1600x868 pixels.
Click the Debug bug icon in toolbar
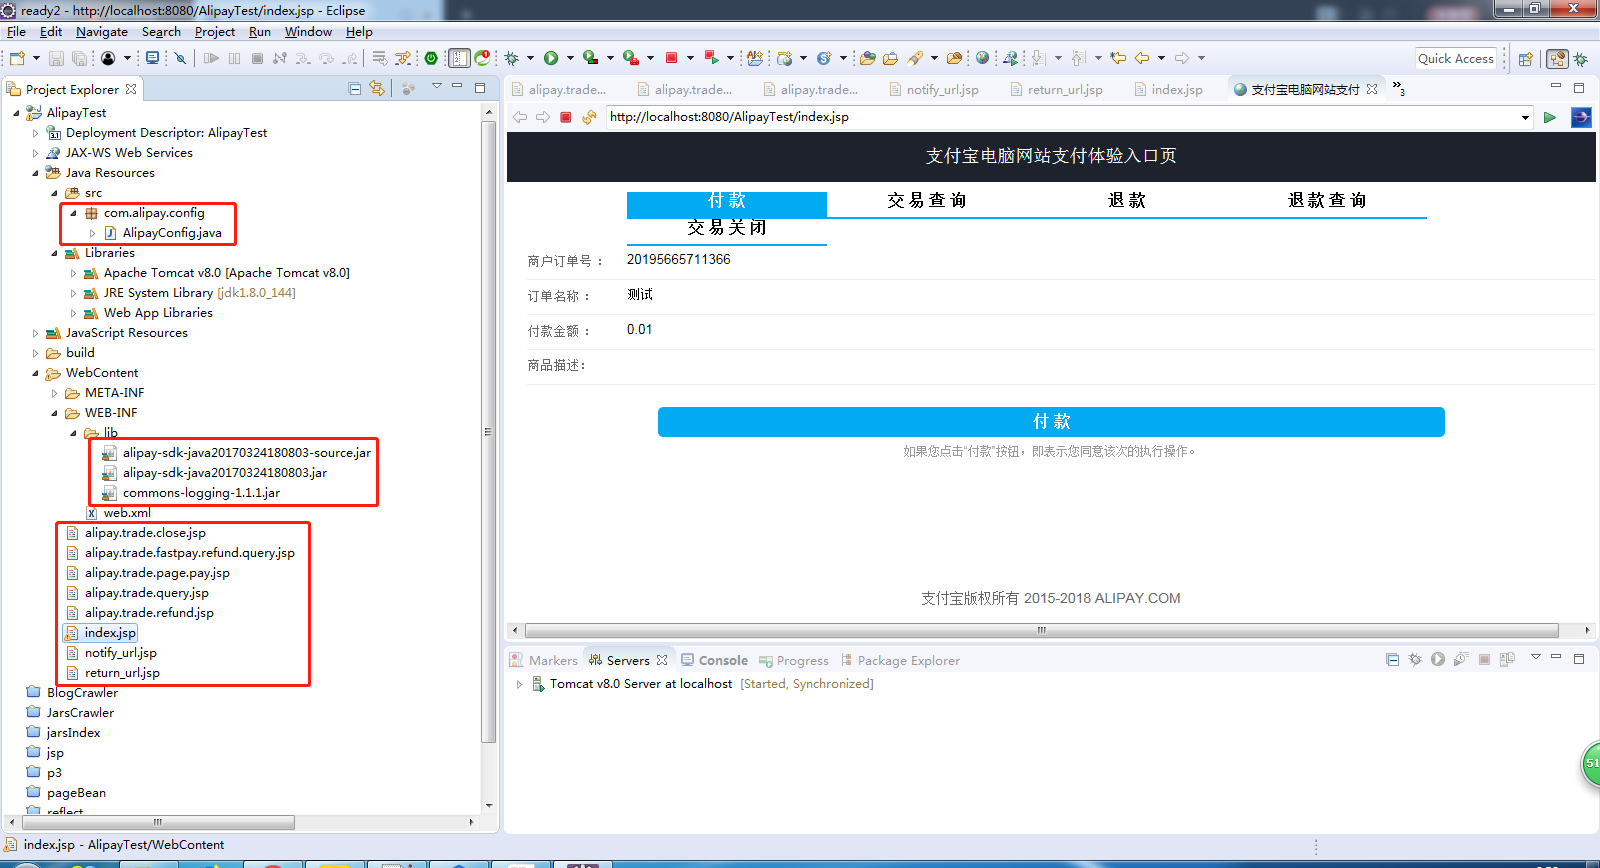511,58
